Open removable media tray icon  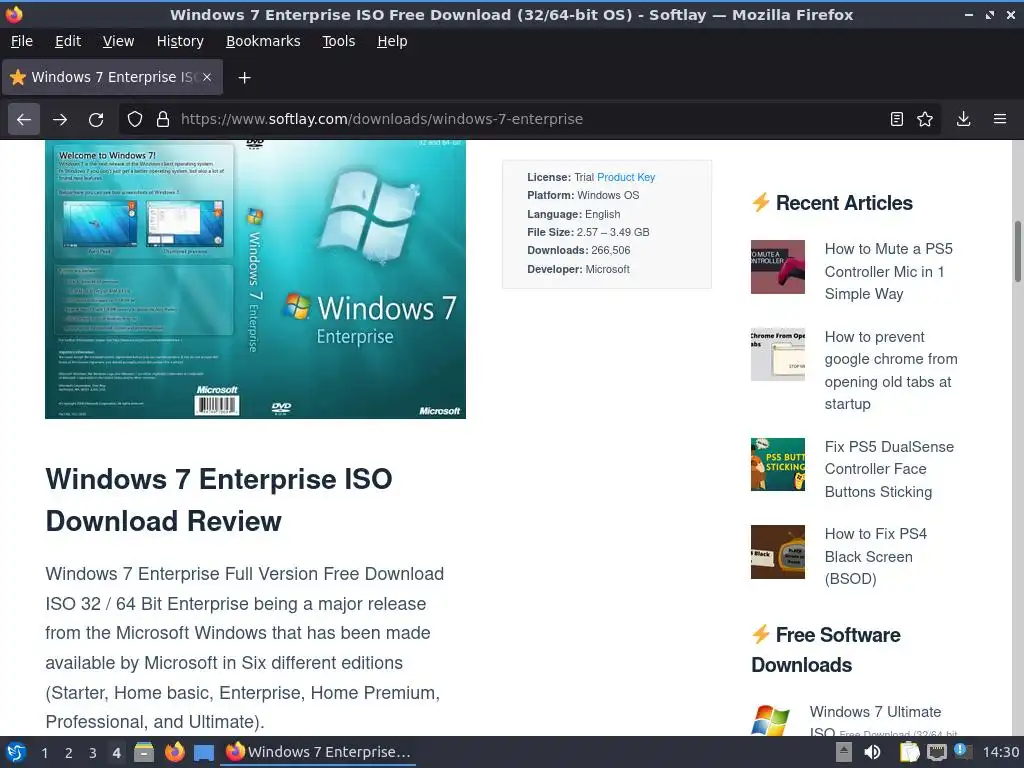844,752
